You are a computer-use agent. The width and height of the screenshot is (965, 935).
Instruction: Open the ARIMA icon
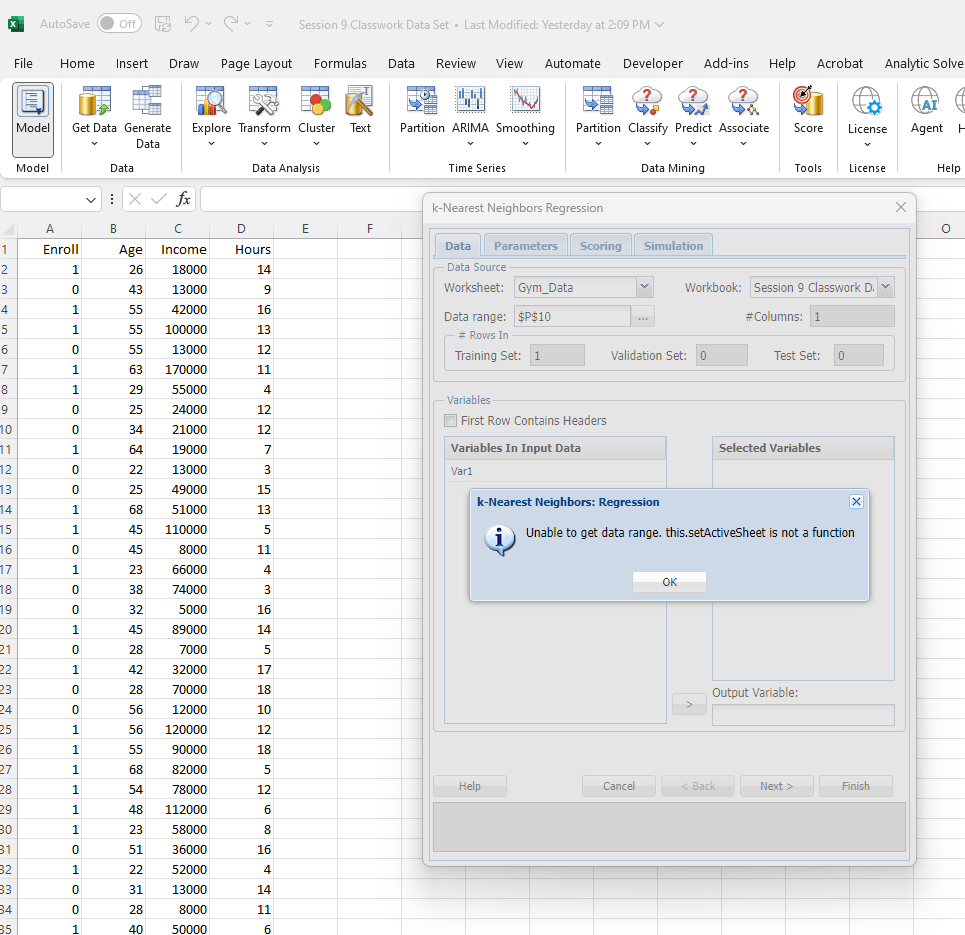(x=470, y=117)
